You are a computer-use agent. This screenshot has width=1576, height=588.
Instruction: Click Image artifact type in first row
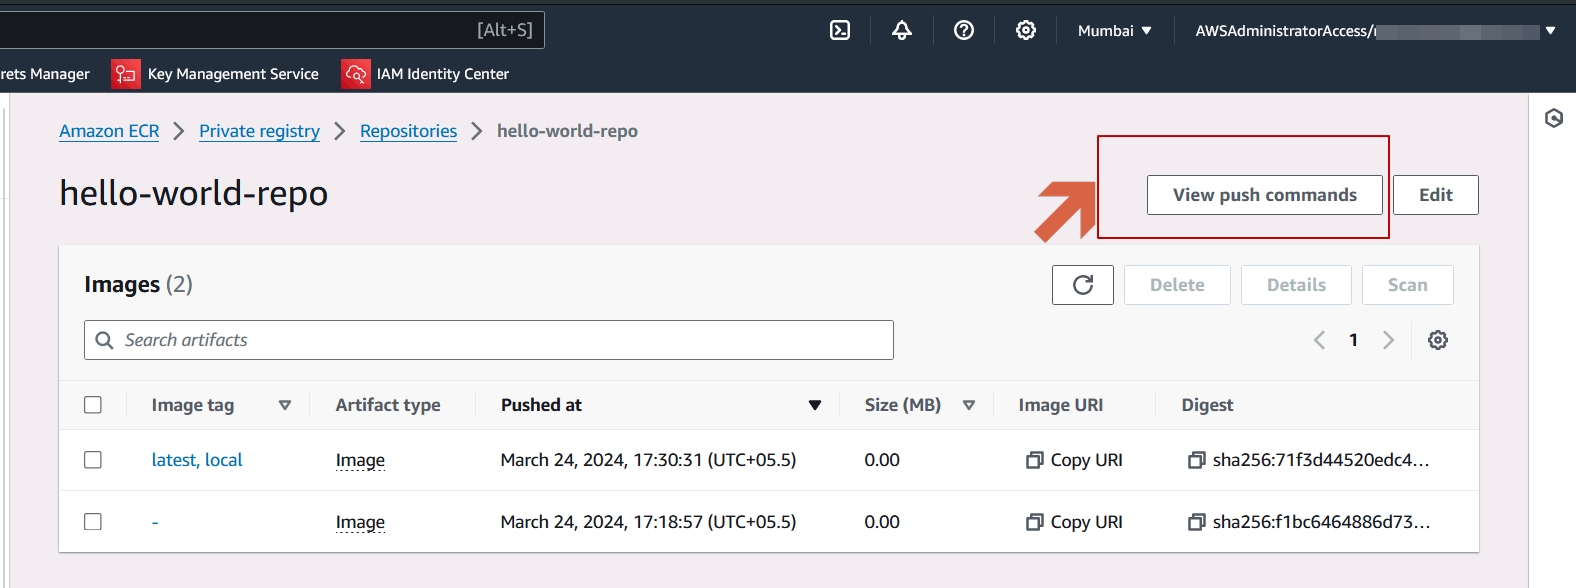point(360,460)
